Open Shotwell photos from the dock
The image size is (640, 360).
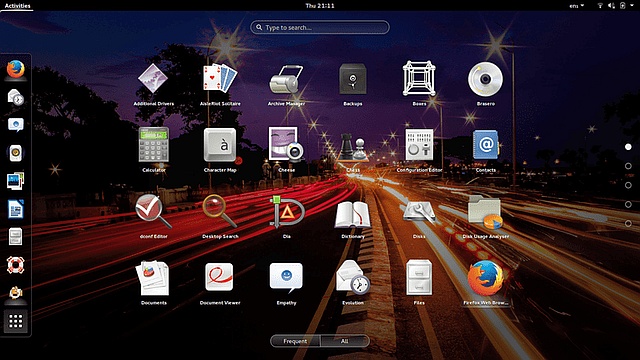(x=16, y=181)
